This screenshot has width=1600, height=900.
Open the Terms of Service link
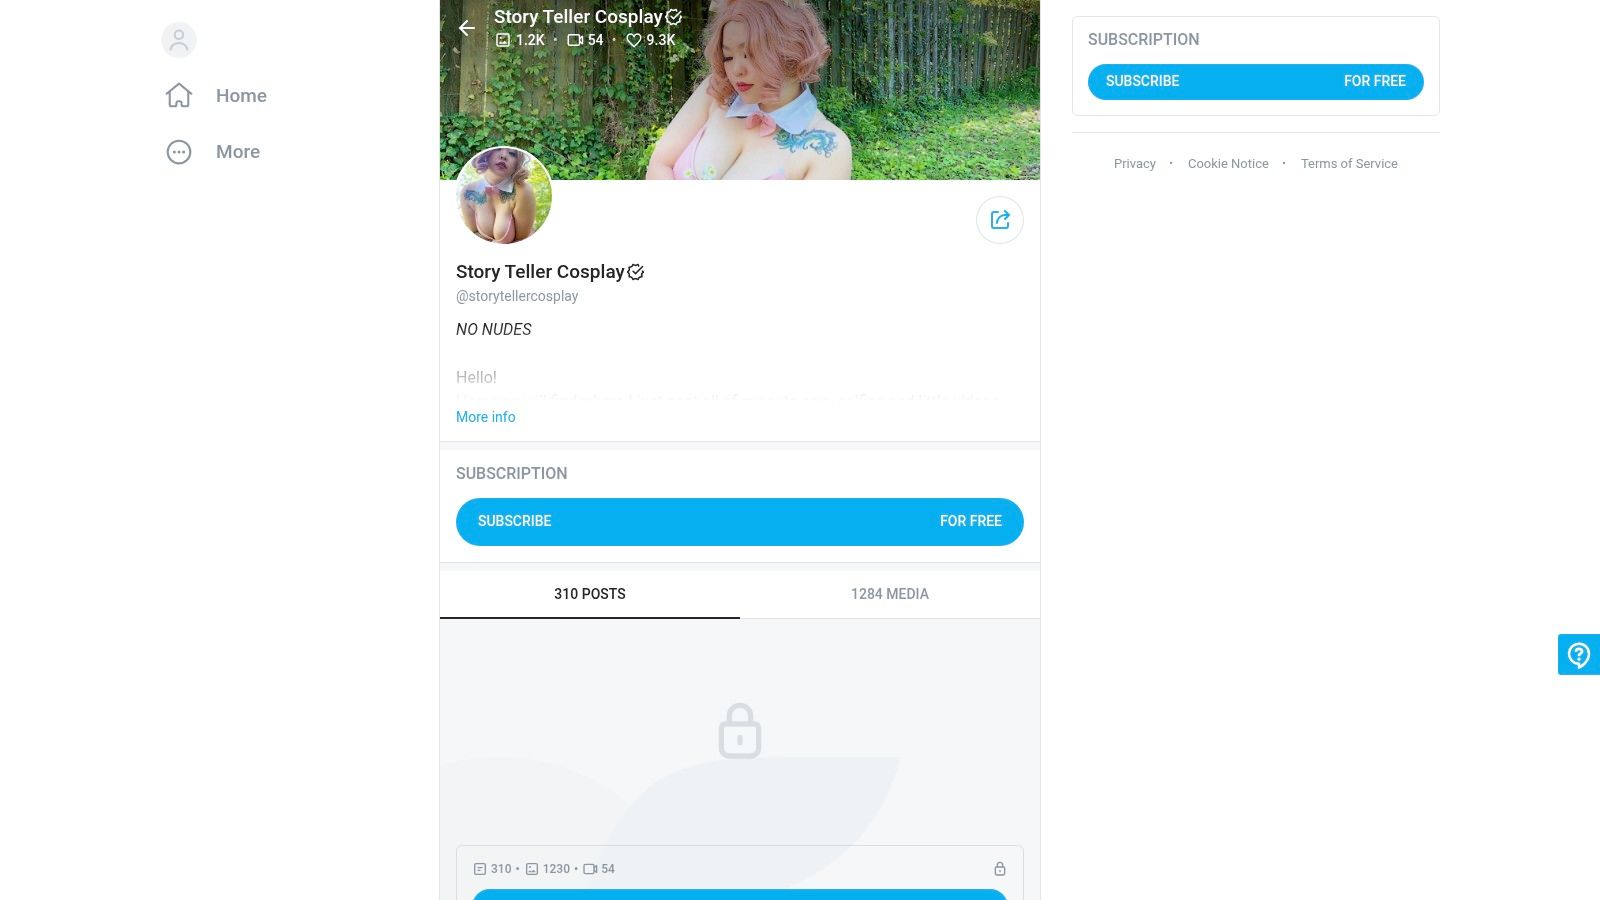(x=1349, y=164)
